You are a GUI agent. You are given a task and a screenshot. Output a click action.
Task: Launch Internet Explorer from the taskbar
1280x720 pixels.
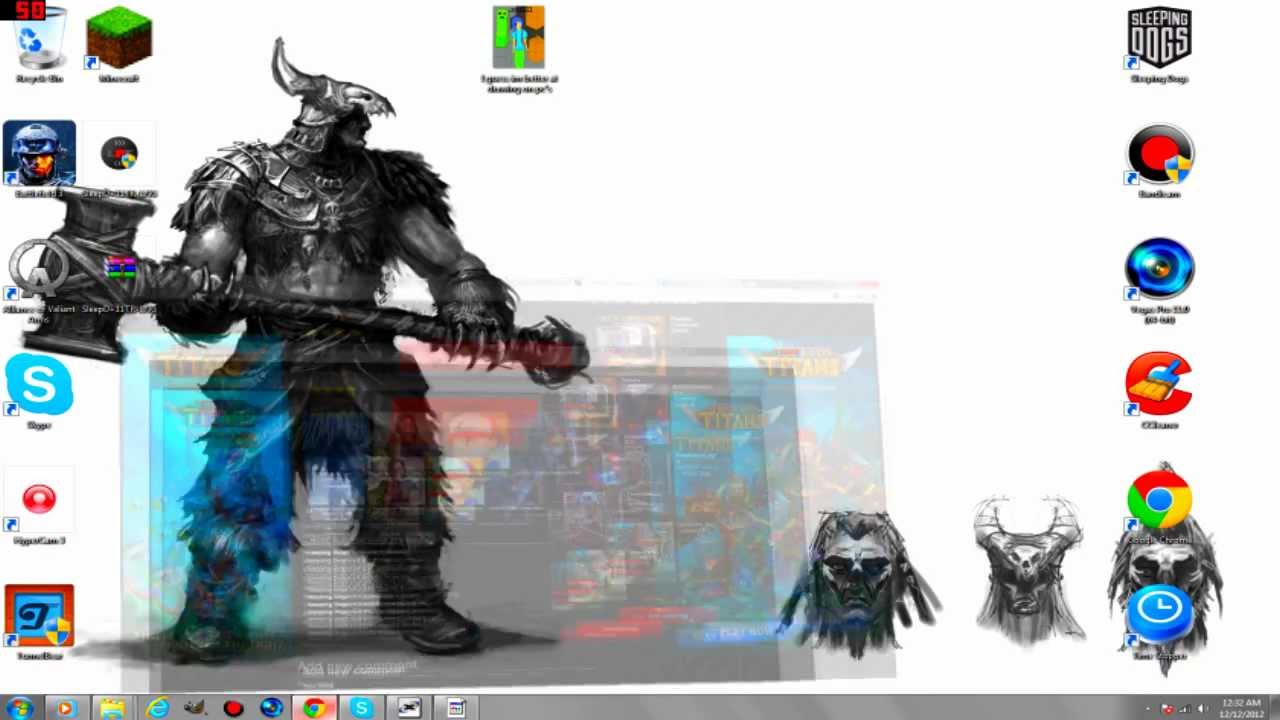click(157, 708)
